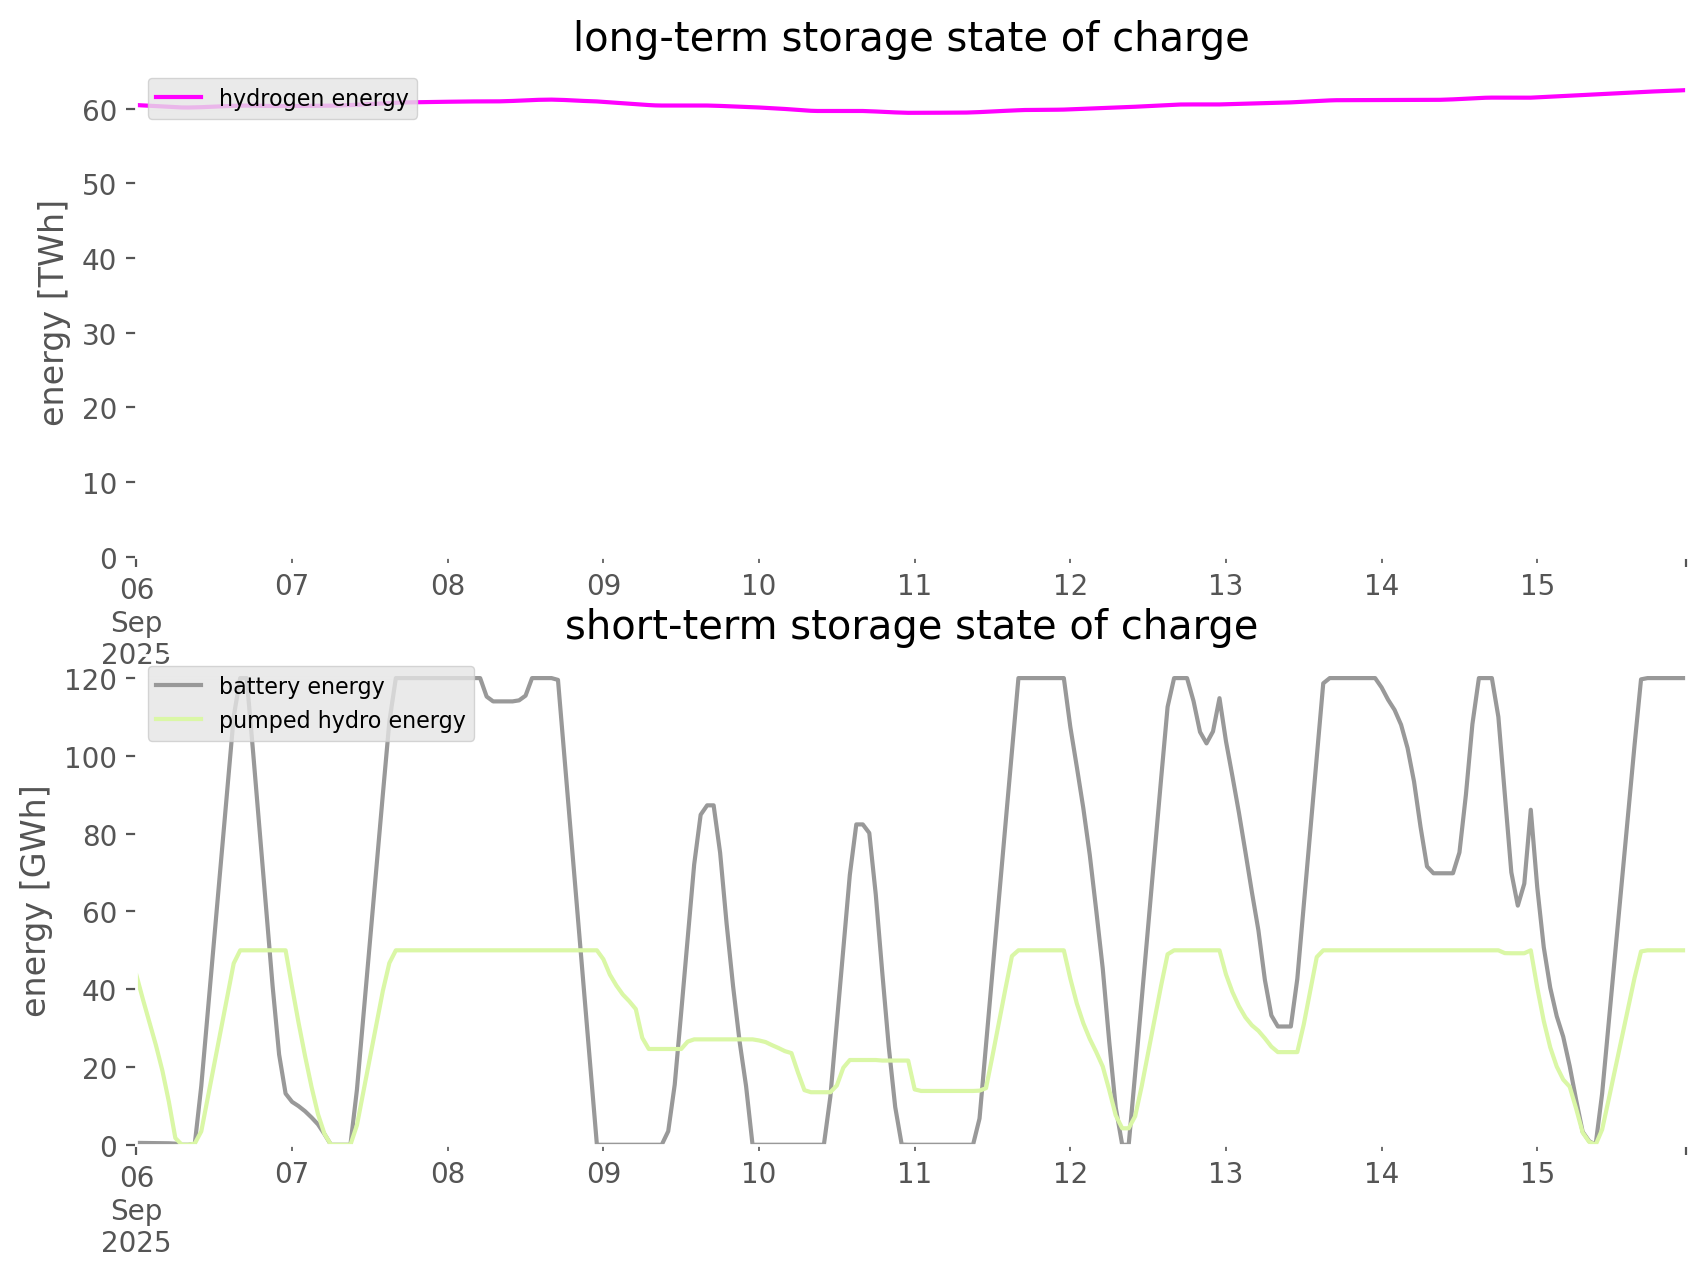Click the green pumped hydro legend swatch
The width and height of the screenshot is (1706, 1277).
click(x=180, y=720)
